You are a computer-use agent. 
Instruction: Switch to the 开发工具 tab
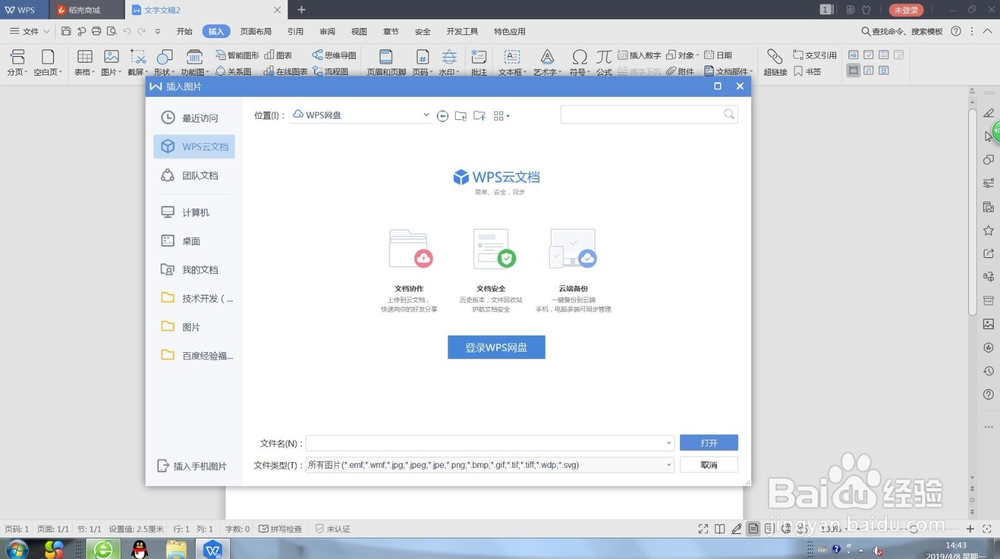pyautogui.click(x=462, y=31)
